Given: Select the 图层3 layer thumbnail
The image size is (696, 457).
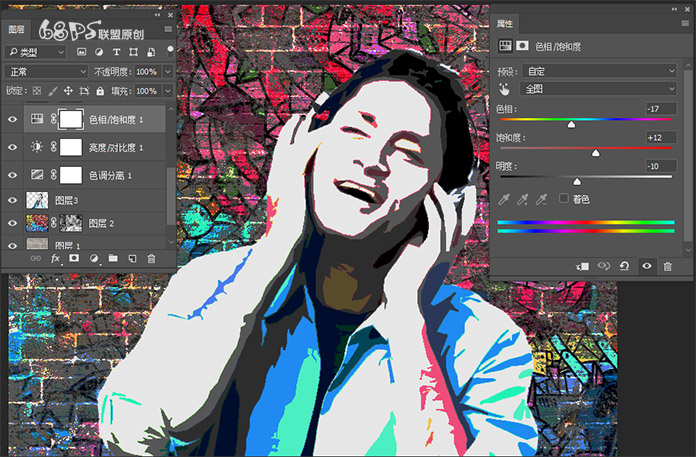Looking at the screenshot, I should pyautogui.click(x=37, y=200).
